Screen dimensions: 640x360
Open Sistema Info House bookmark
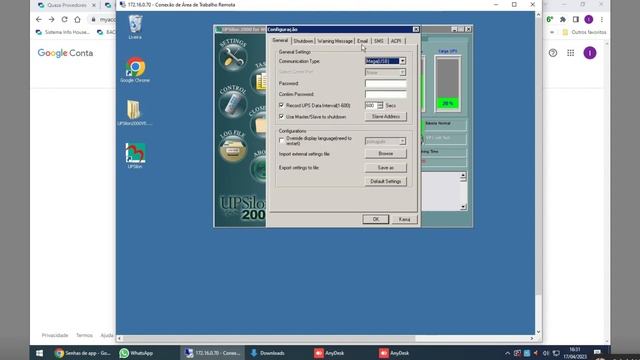click(x=62, y=32)
